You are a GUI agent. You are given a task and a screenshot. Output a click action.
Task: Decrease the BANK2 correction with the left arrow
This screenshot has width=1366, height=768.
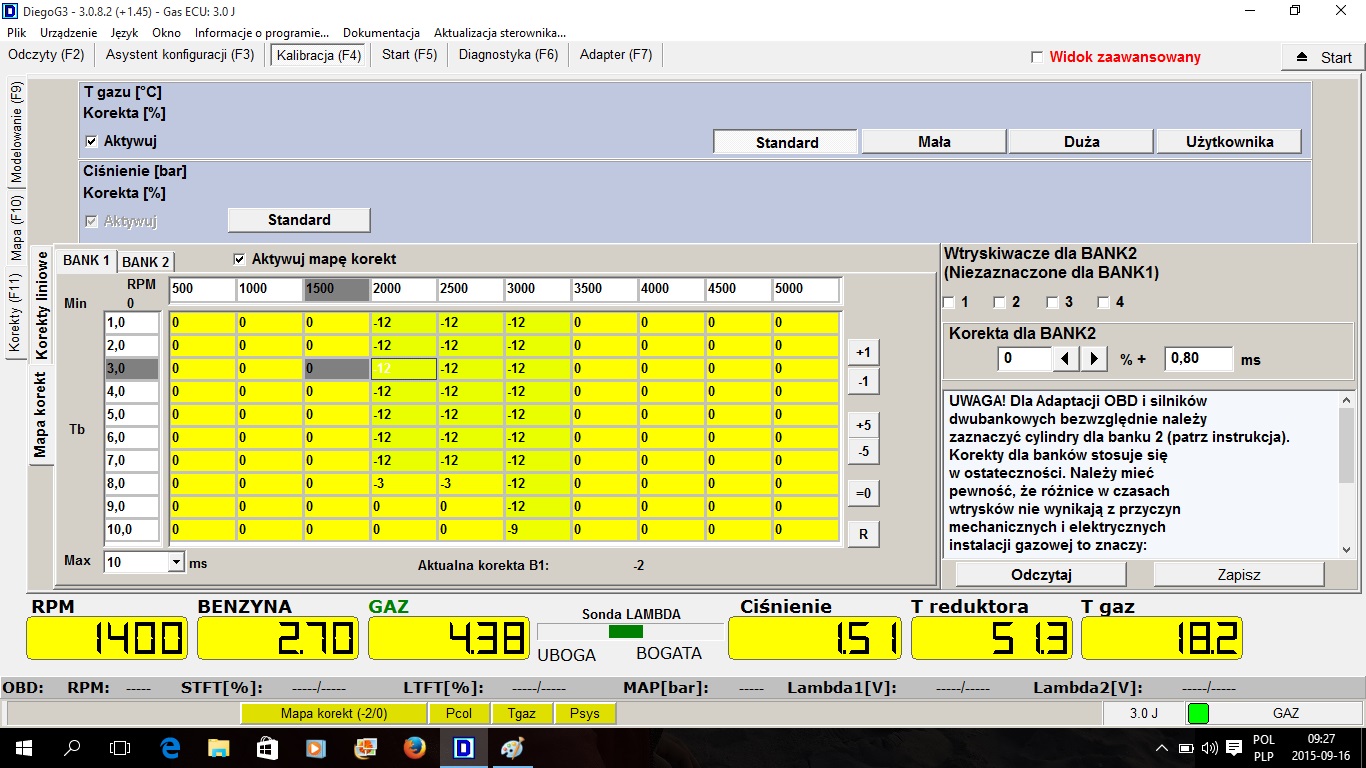coord(1065,358)
